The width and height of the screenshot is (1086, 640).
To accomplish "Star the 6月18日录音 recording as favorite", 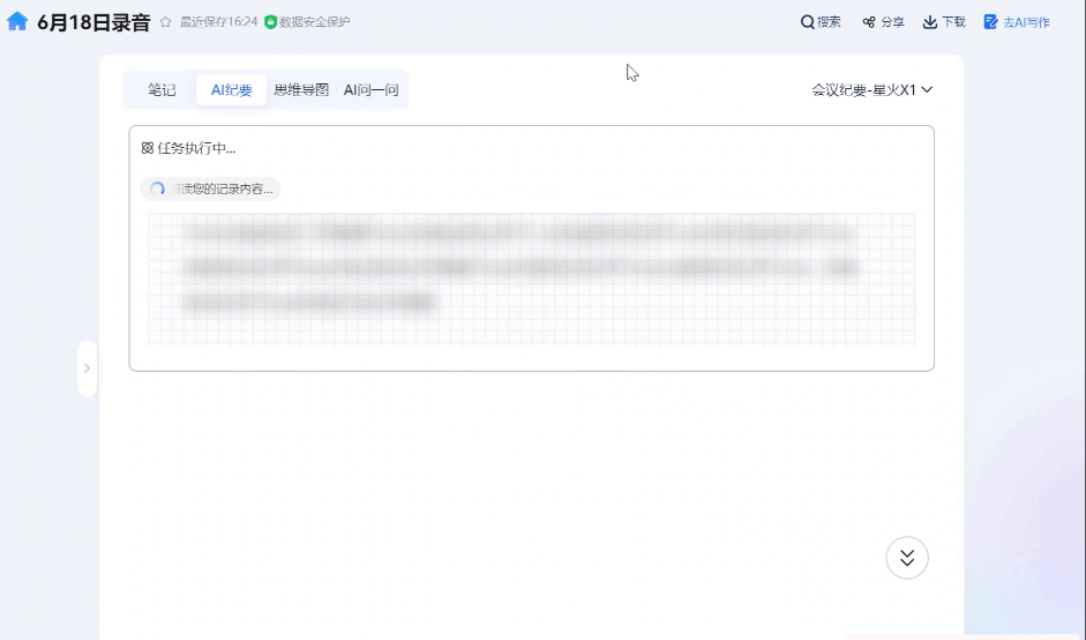I will [166, 22].
